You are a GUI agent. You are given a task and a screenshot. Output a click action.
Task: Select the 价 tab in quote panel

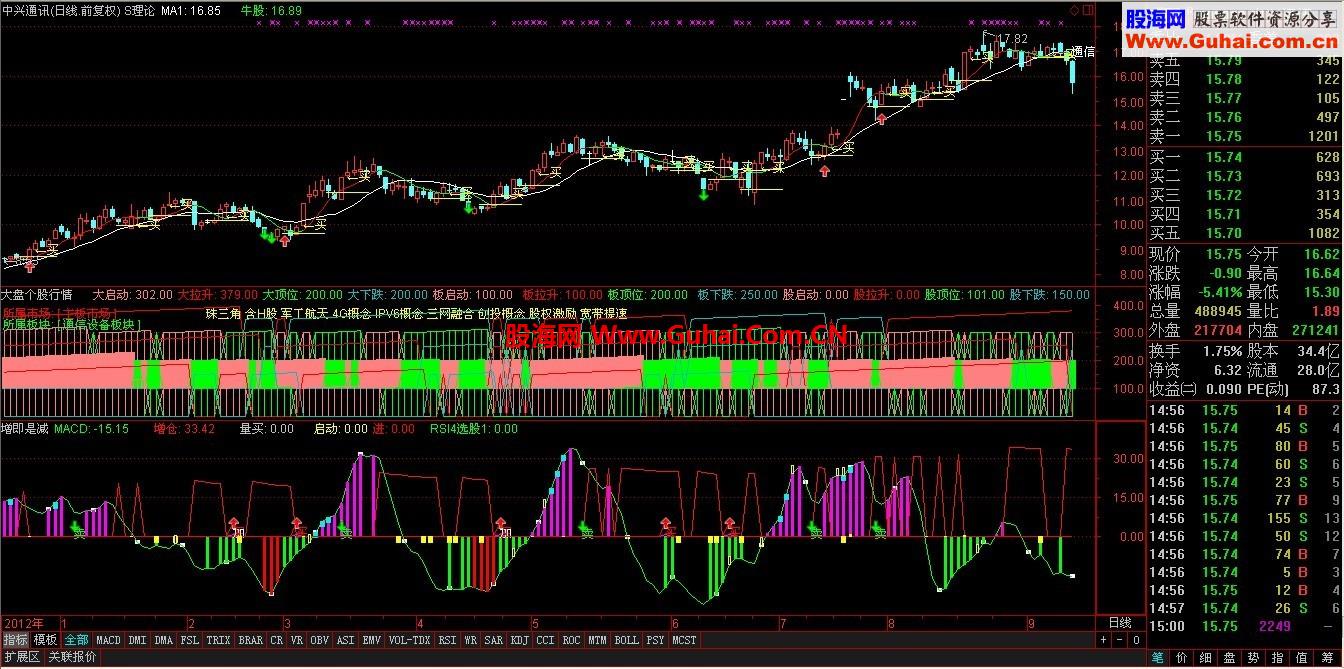(x=1181, y=658)
